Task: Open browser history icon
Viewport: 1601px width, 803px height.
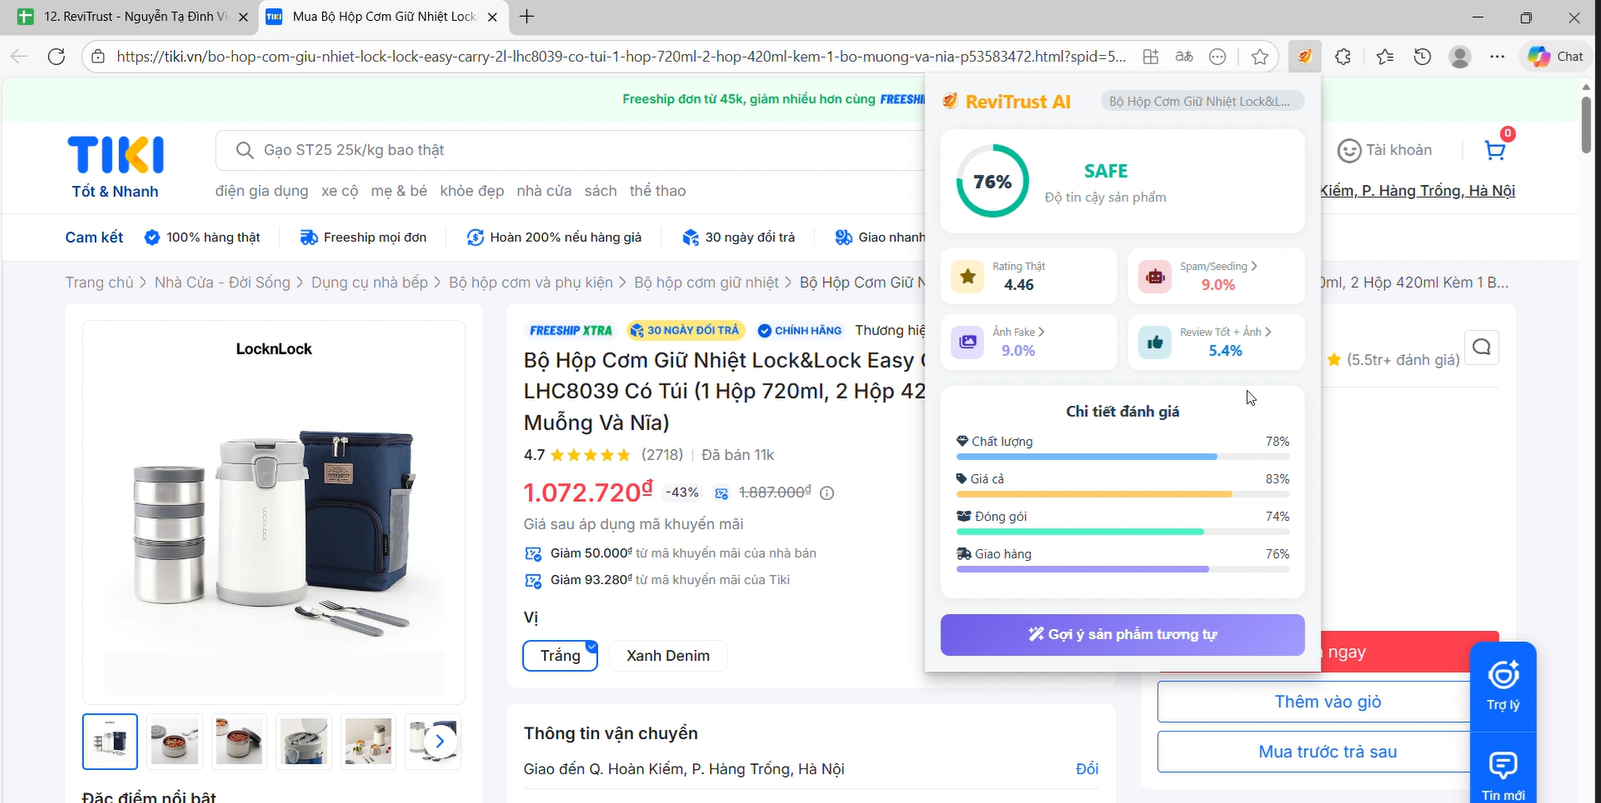Action: (1422, 57)
